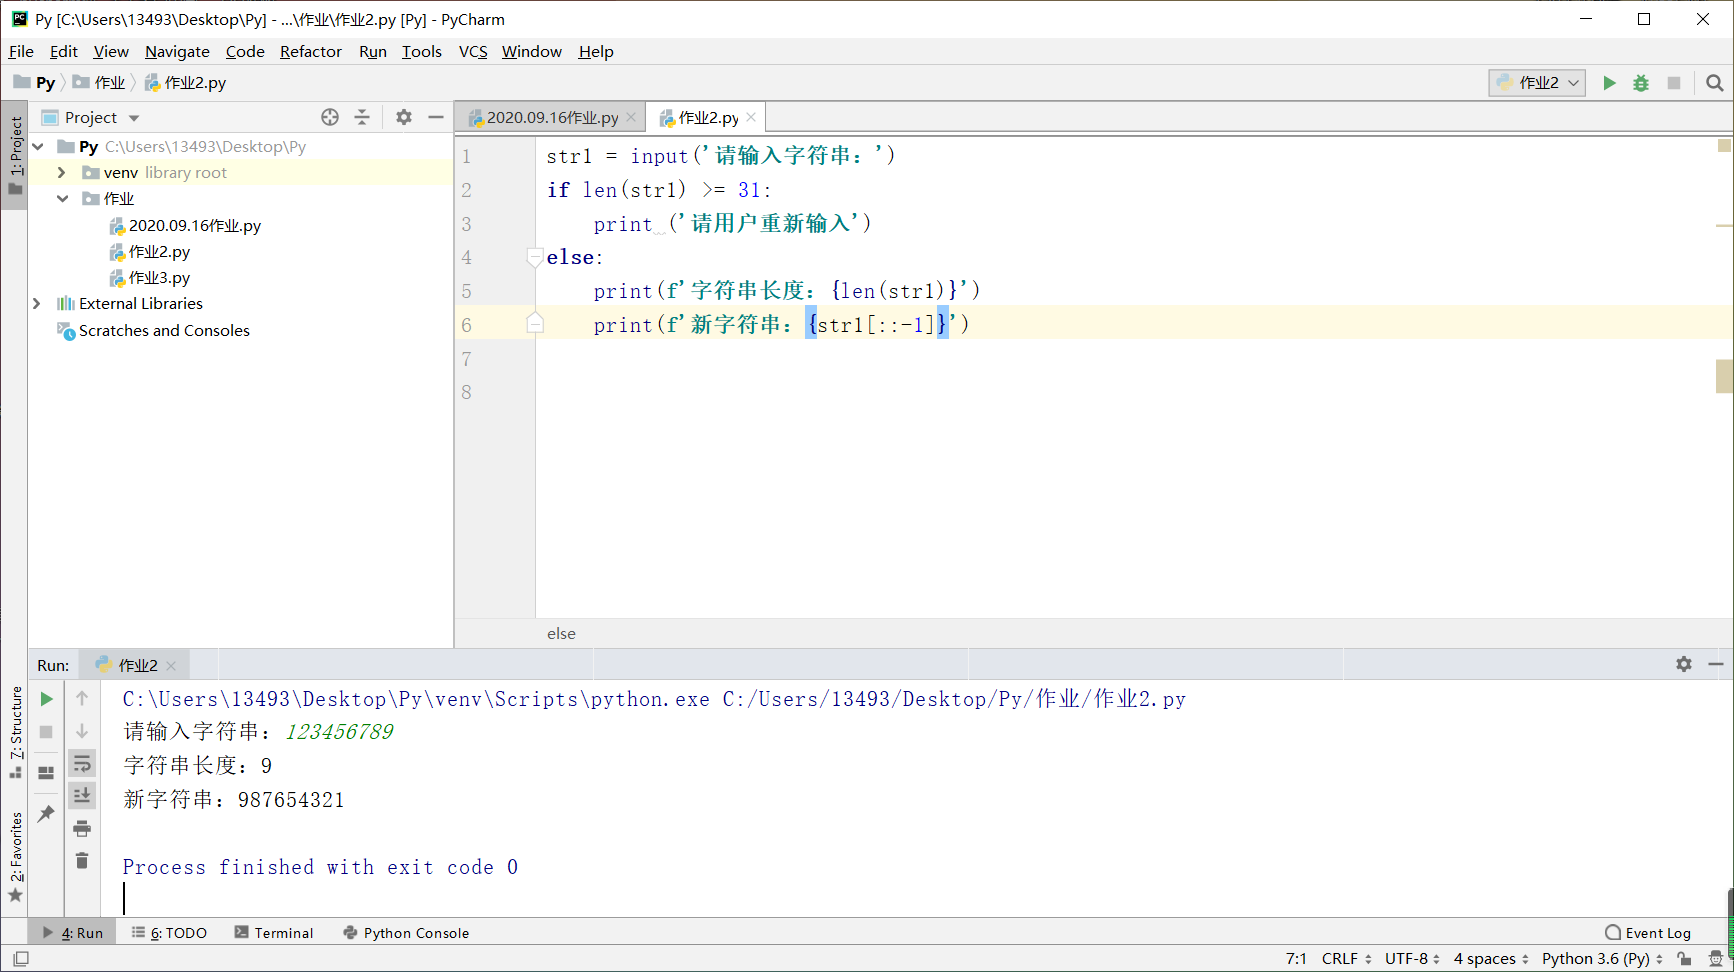The width and height of the screenshot is (1734, 972).
Task: Hide the Project panel with the minus icon
Action: click(x=436, y=117)
